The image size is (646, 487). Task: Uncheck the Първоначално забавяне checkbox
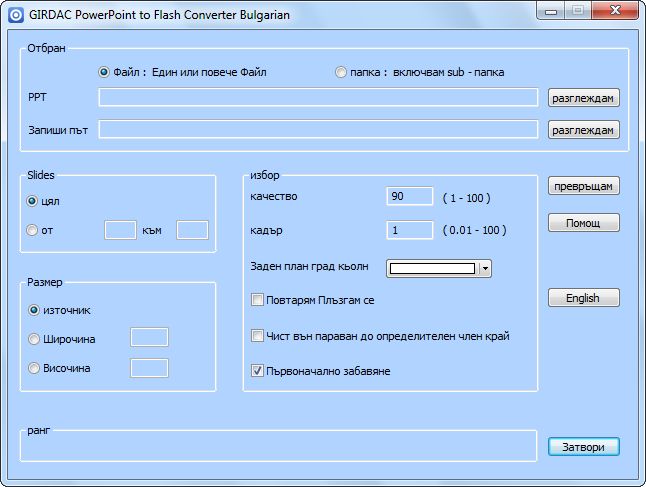(257, 371)
